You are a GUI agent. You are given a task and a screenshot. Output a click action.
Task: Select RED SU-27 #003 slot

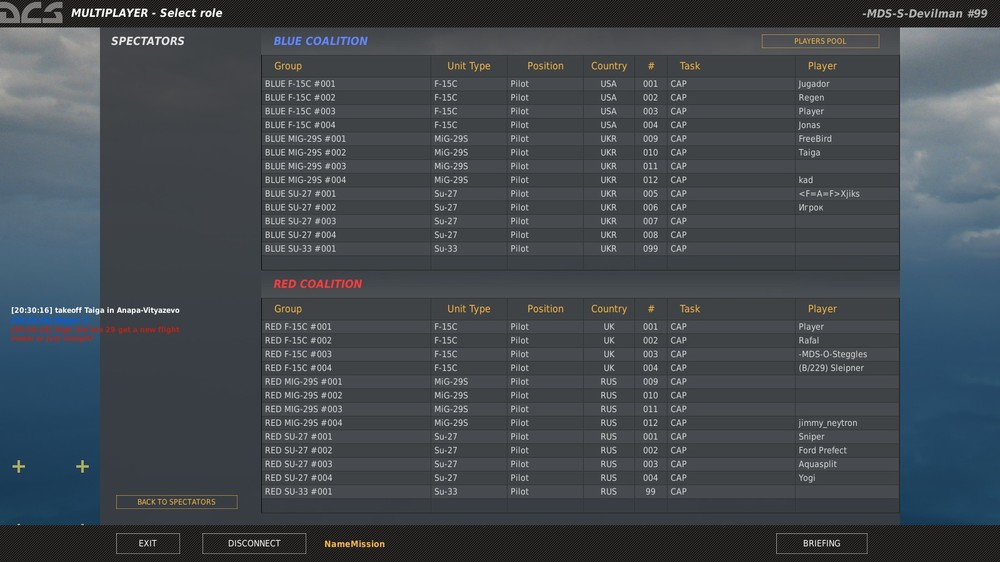pos(580,464)
